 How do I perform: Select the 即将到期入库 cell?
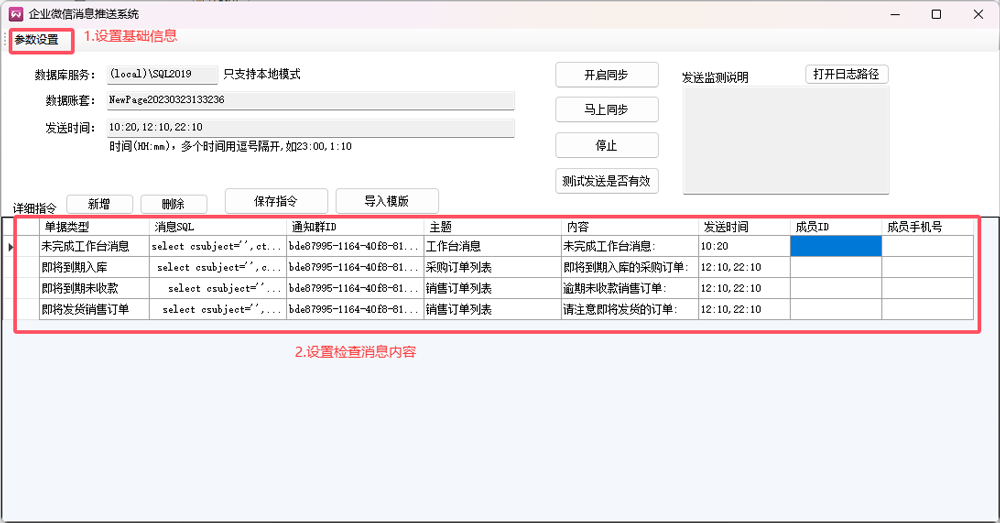(x=94, y=267)
